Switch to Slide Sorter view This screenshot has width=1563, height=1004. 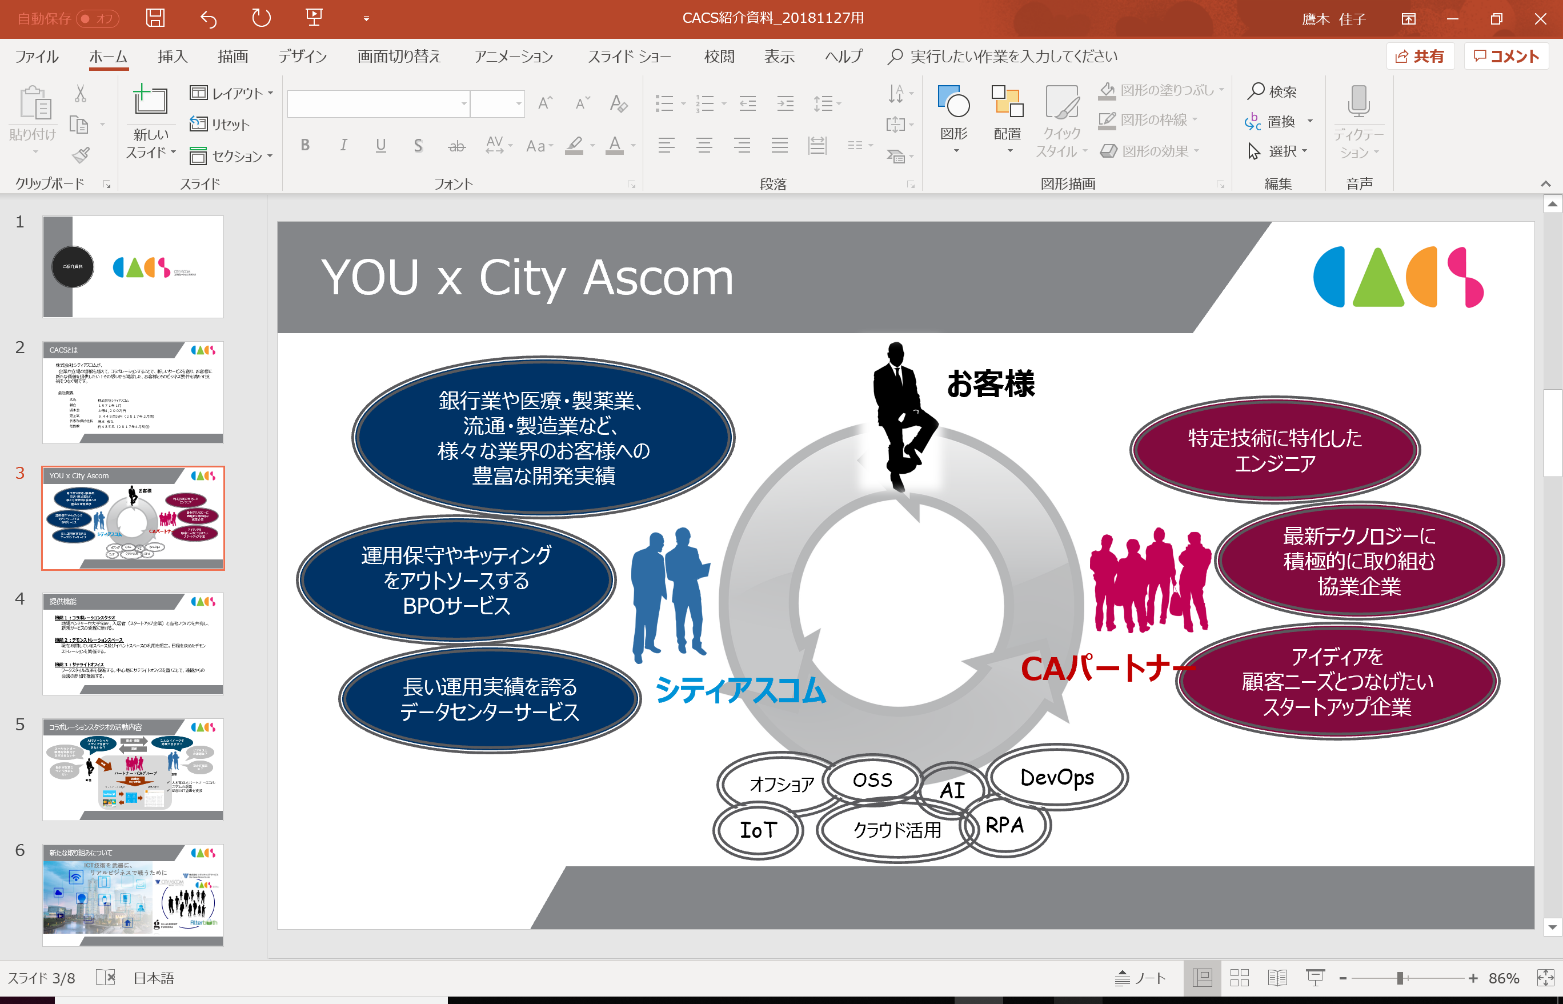click(x=1240, y=978)
